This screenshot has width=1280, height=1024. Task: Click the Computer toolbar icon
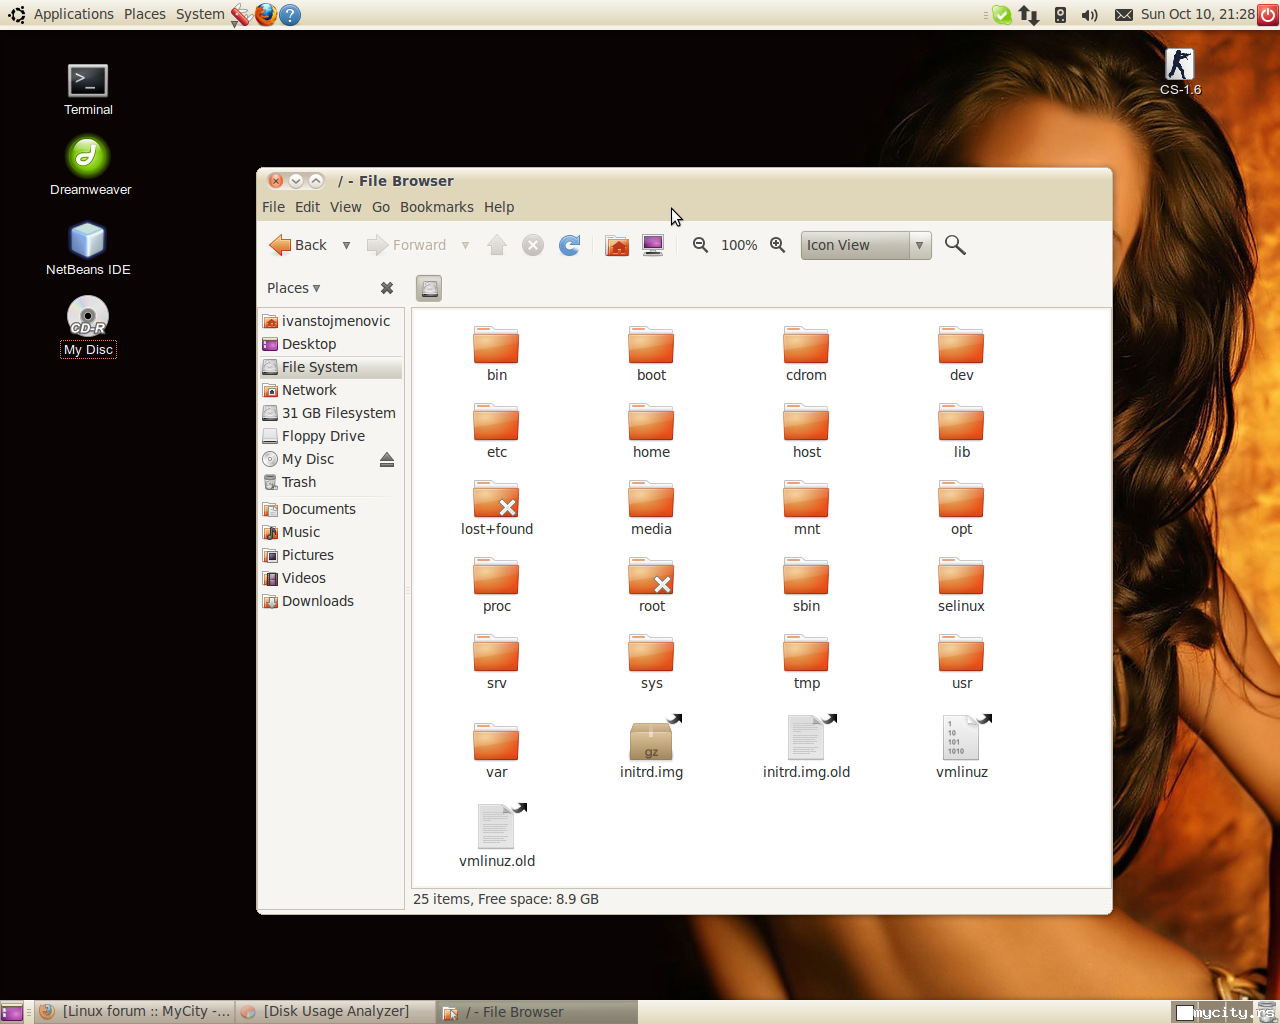click(653, 245)
